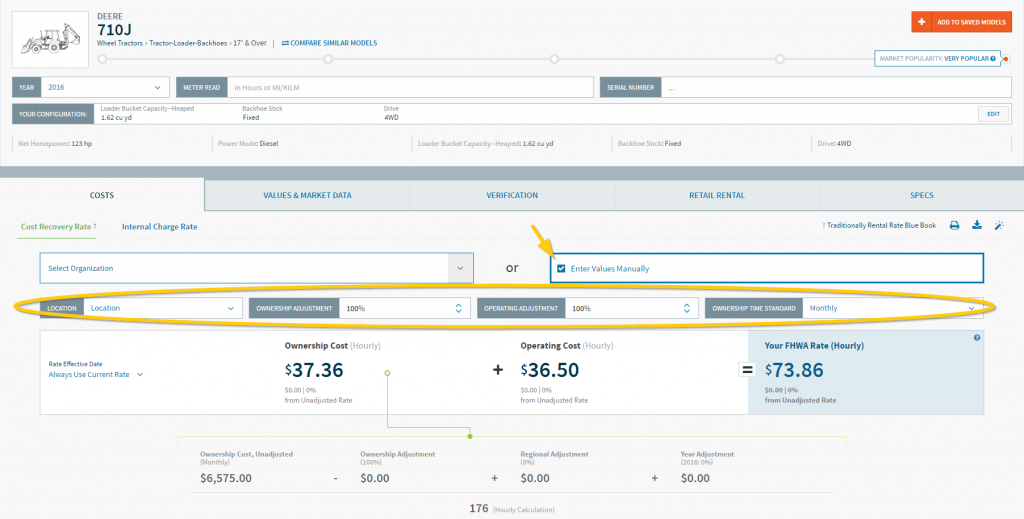Viewport: 1024px width, 519px height.
Task: Adjust Ownership Adjustment 100% stepper
Action: click(x=458, y=308)
